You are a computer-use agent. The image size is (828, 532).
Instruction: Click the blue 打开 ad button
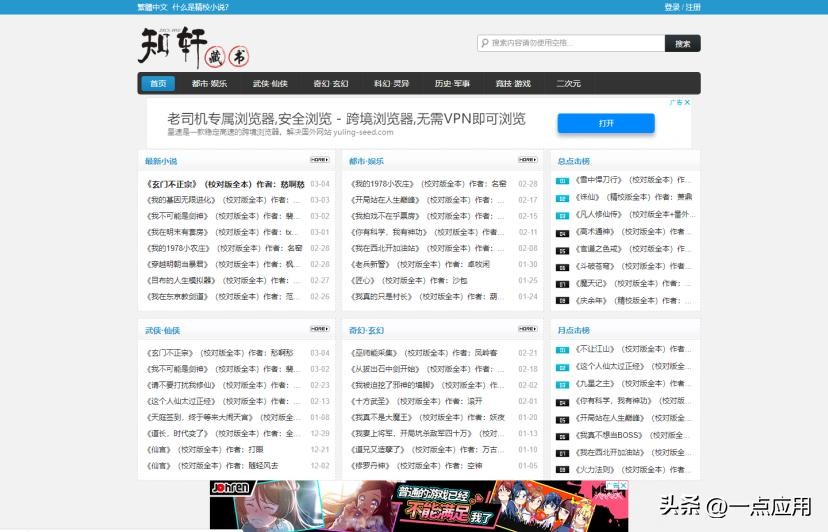coord(605,123)
